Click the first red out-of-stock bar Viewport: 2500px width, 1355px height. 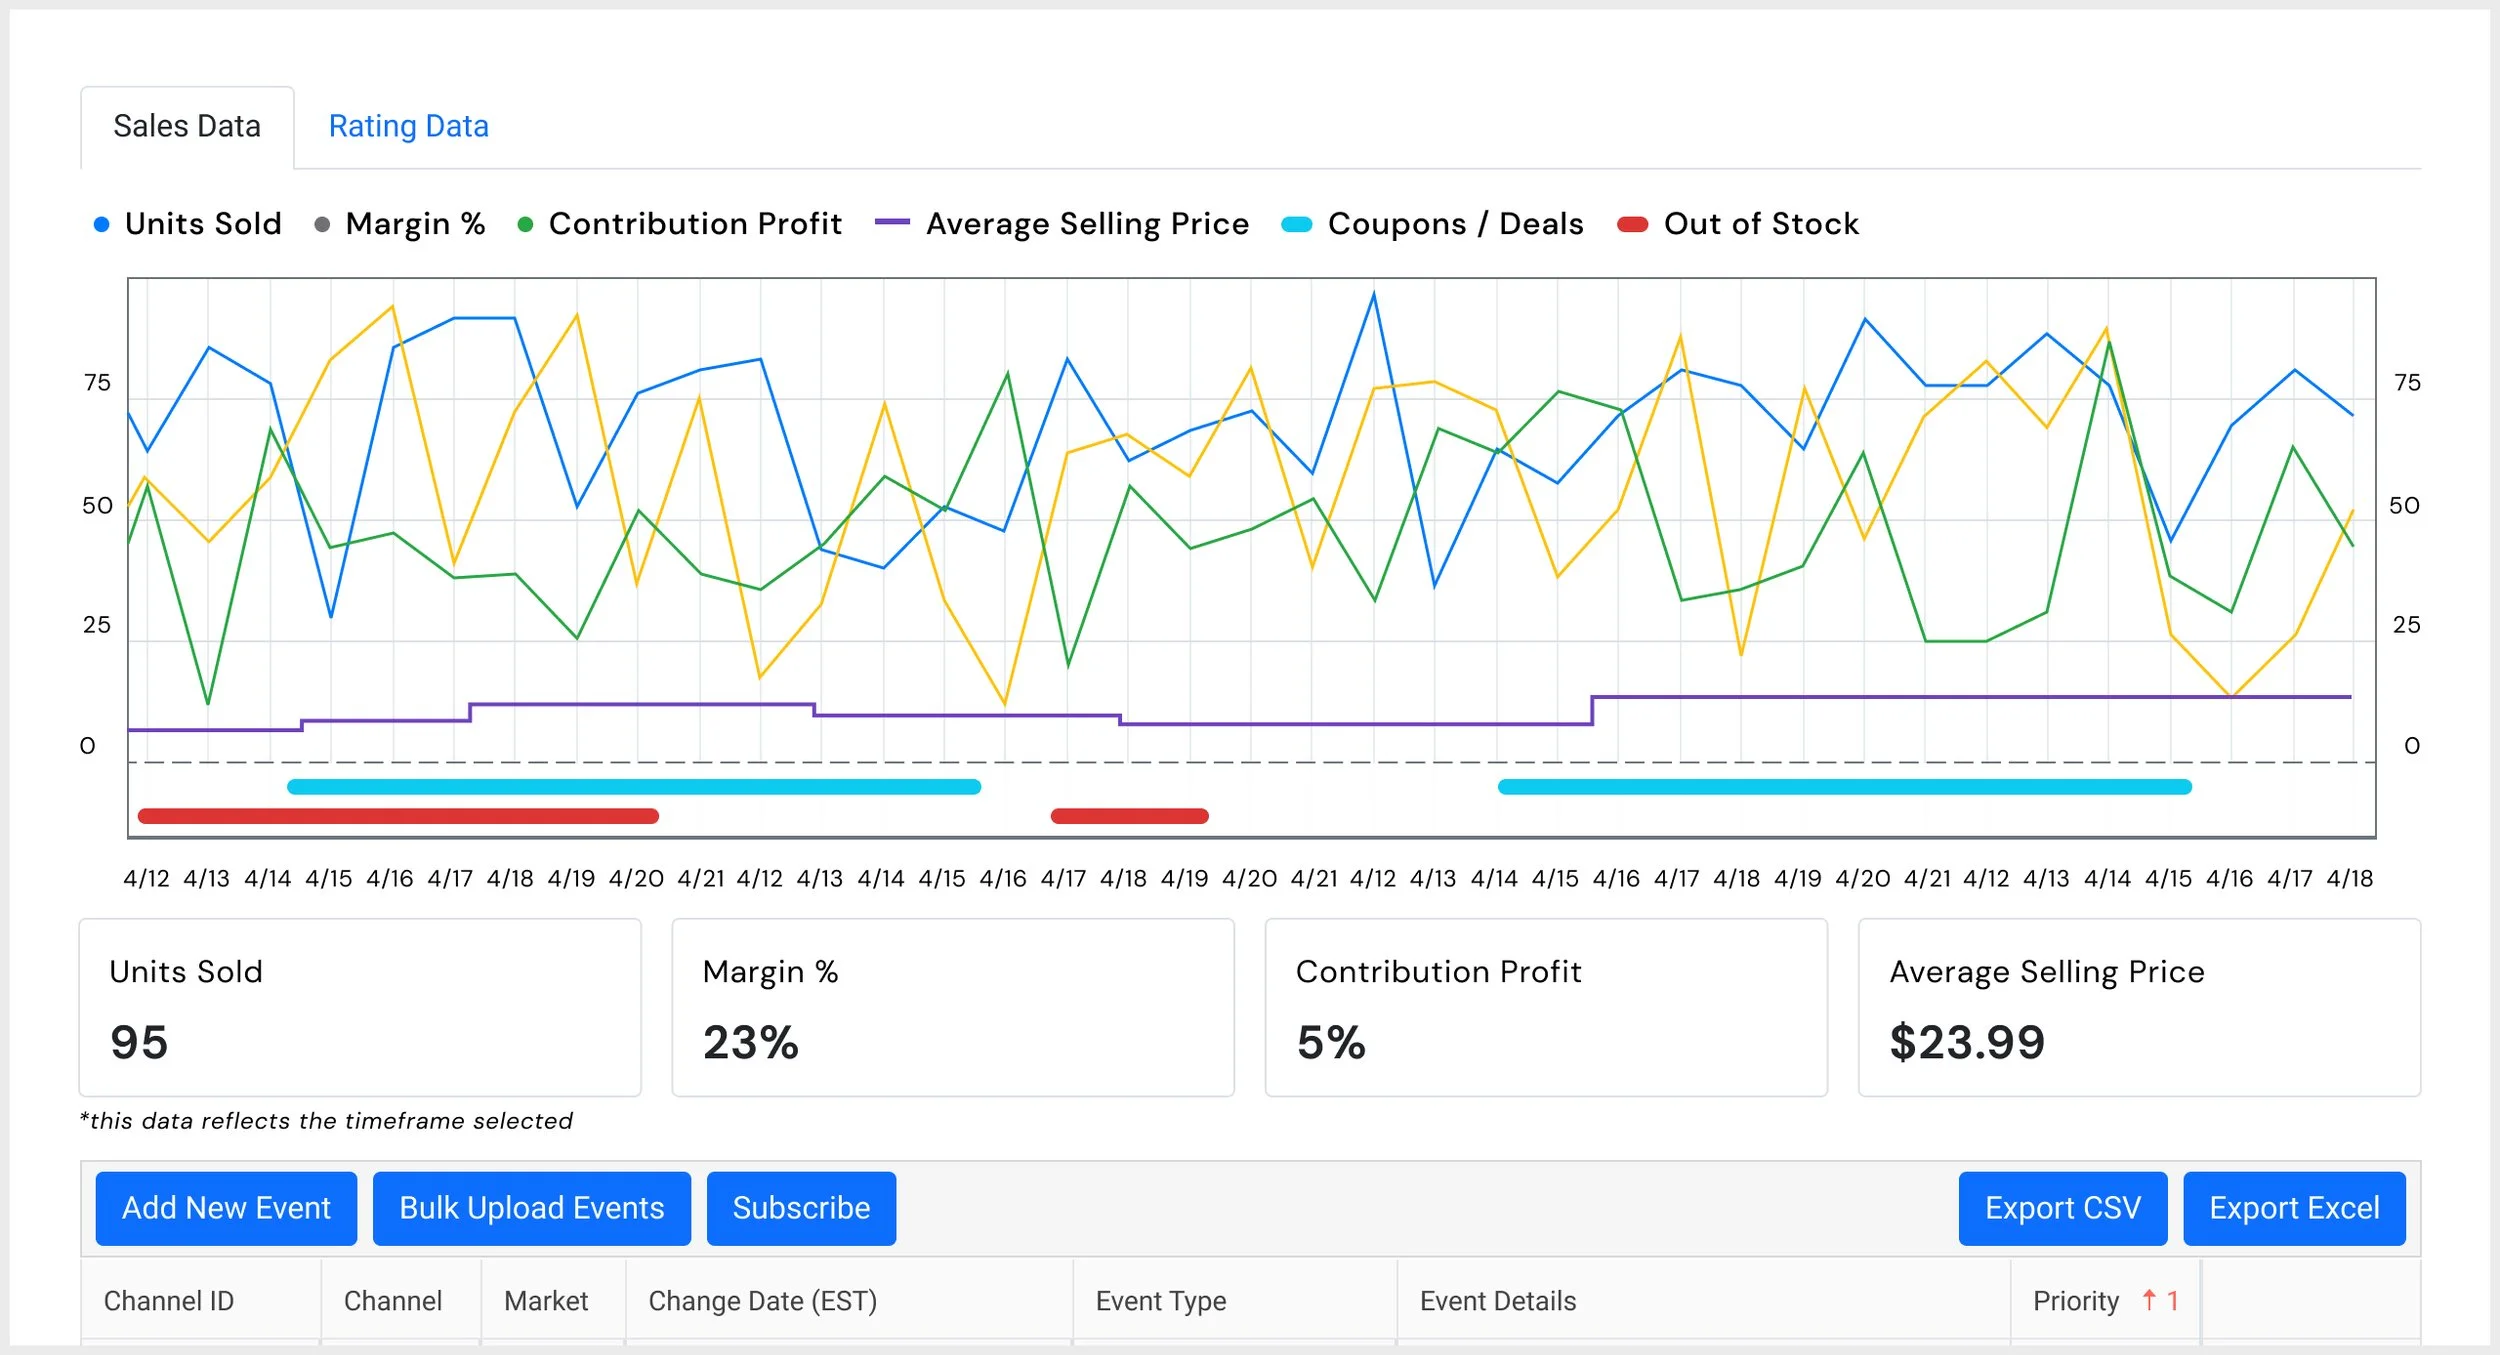[x=398, y=816]
